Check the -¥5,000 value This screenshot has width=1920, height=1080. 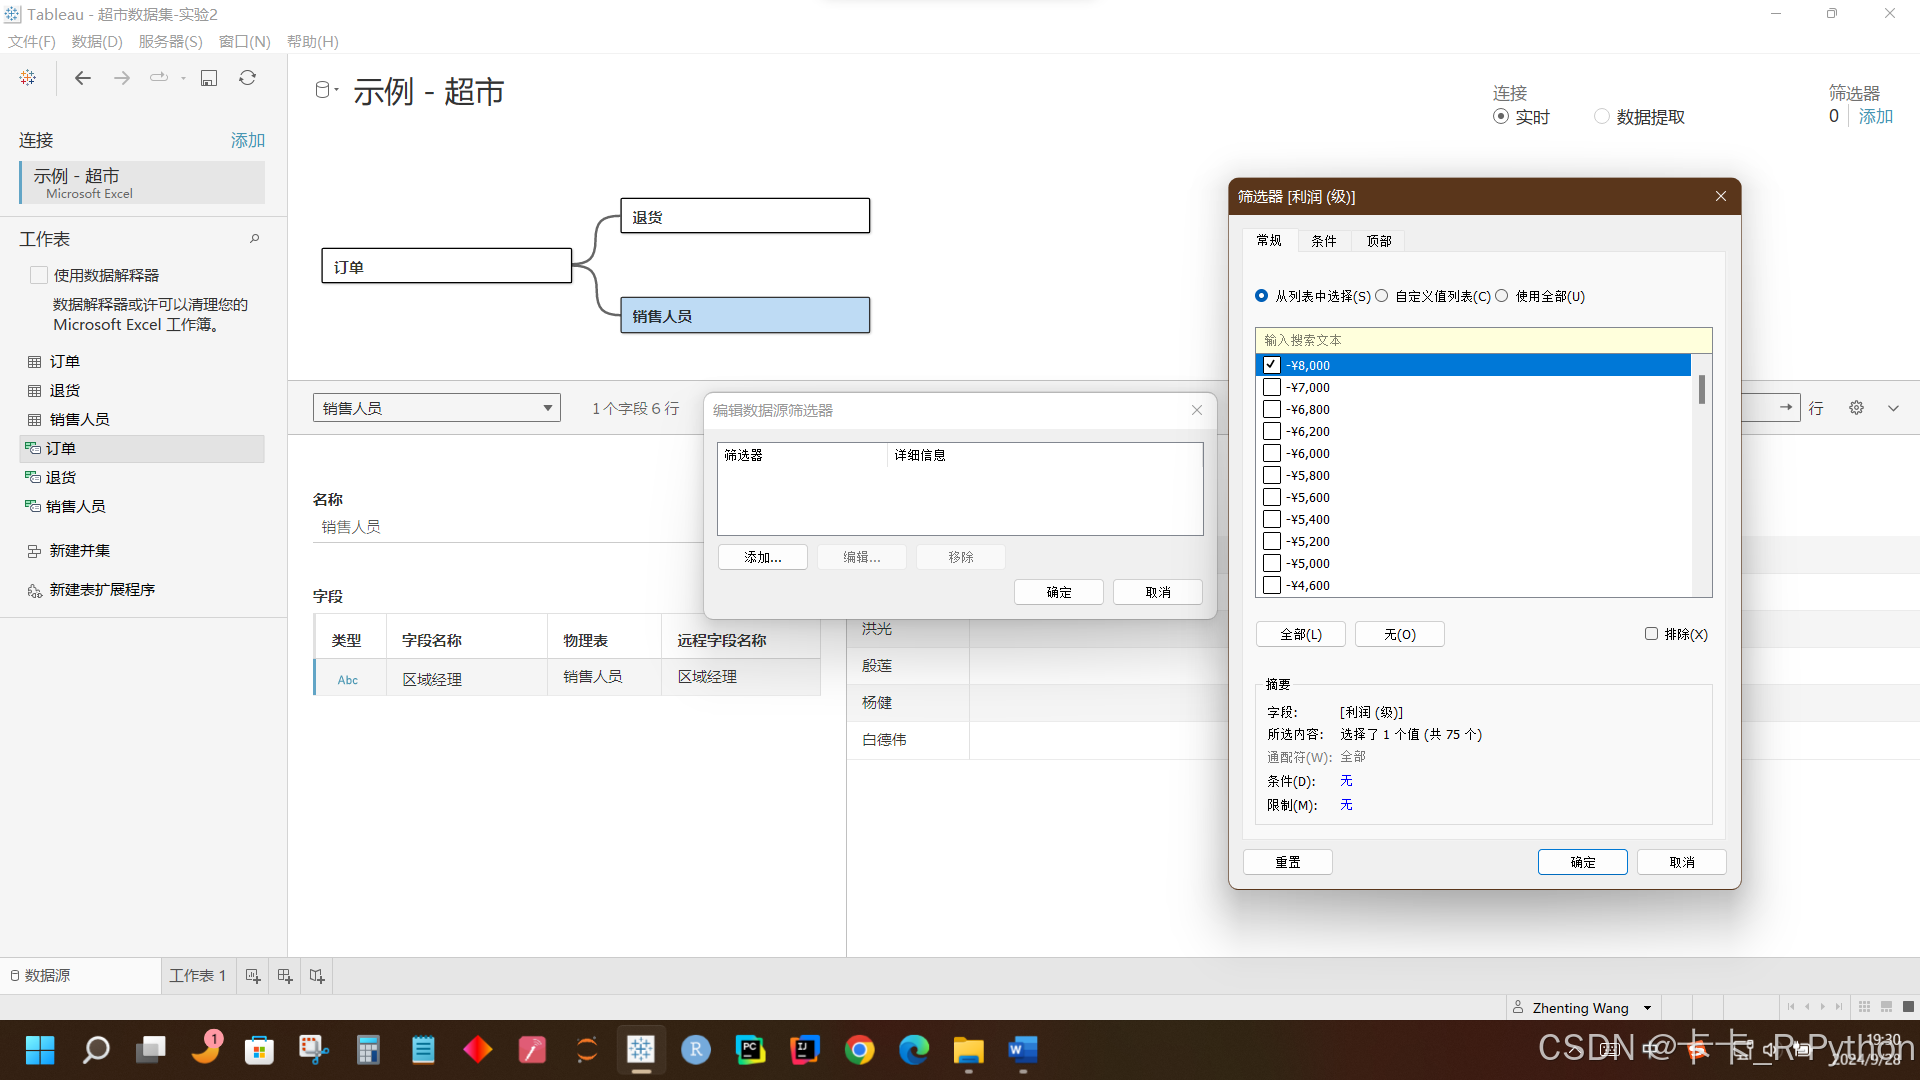(1271, 563)
